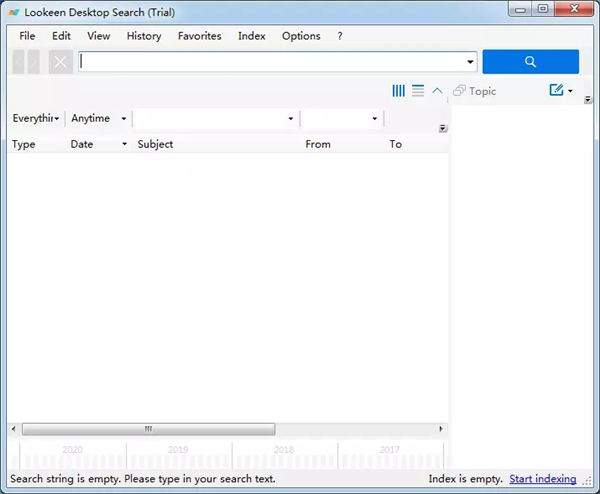This screenshot has height=494, width=600.
Task: Click the clear search X button
Action: 61,62
